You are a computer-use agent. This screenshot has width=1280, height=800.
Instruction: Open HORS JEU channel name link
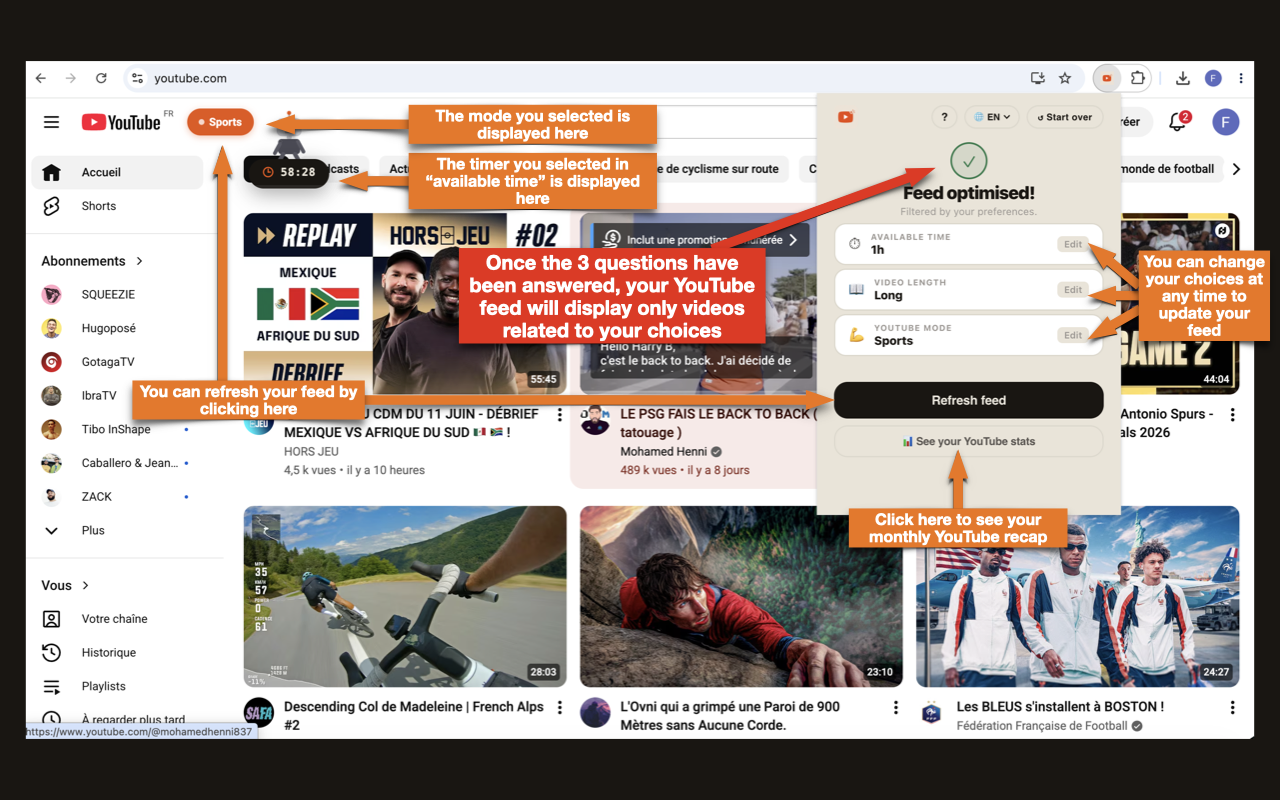[311, 451]
